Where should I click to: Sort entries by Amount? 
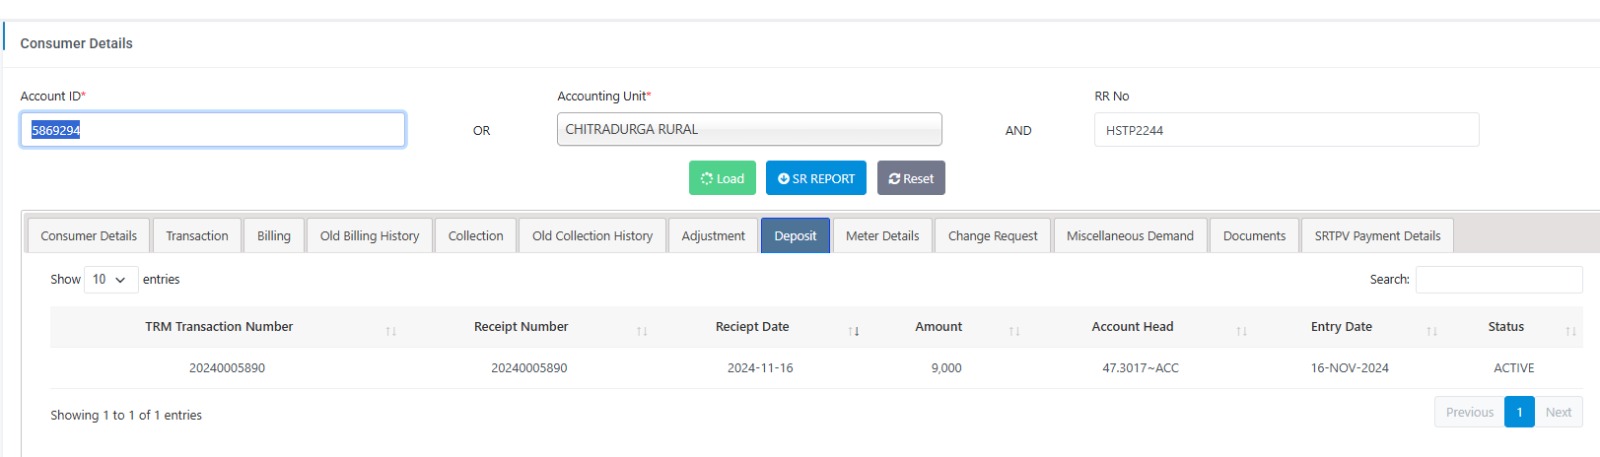coord(938,327)
